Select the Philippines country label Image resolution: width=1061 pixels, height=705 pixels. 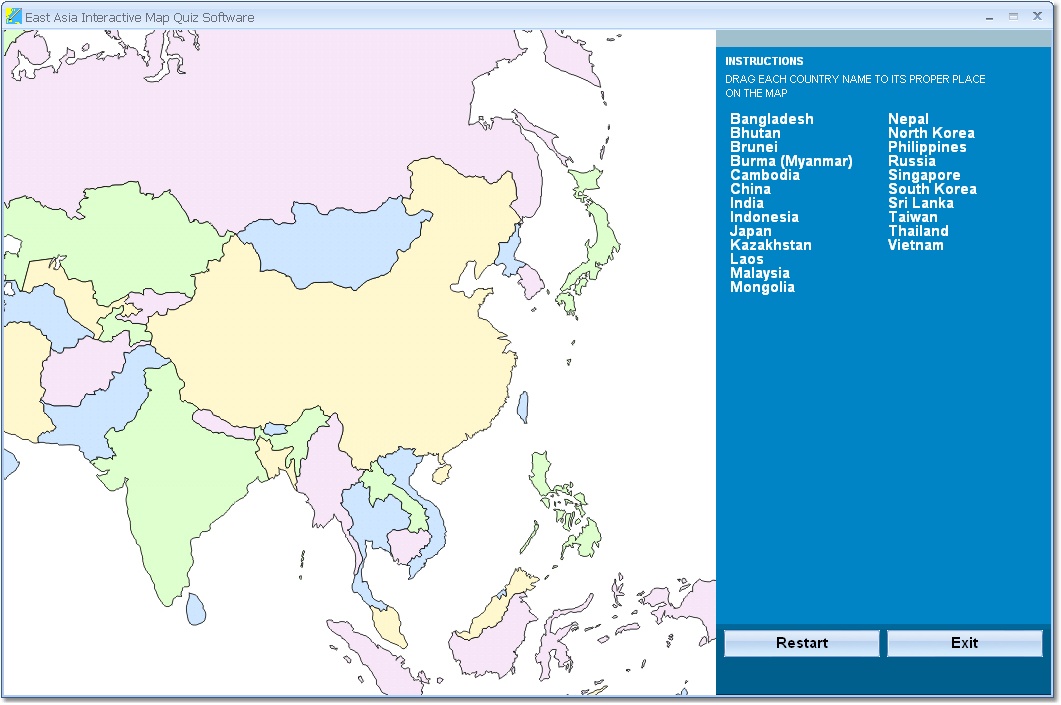click(927, 147)
